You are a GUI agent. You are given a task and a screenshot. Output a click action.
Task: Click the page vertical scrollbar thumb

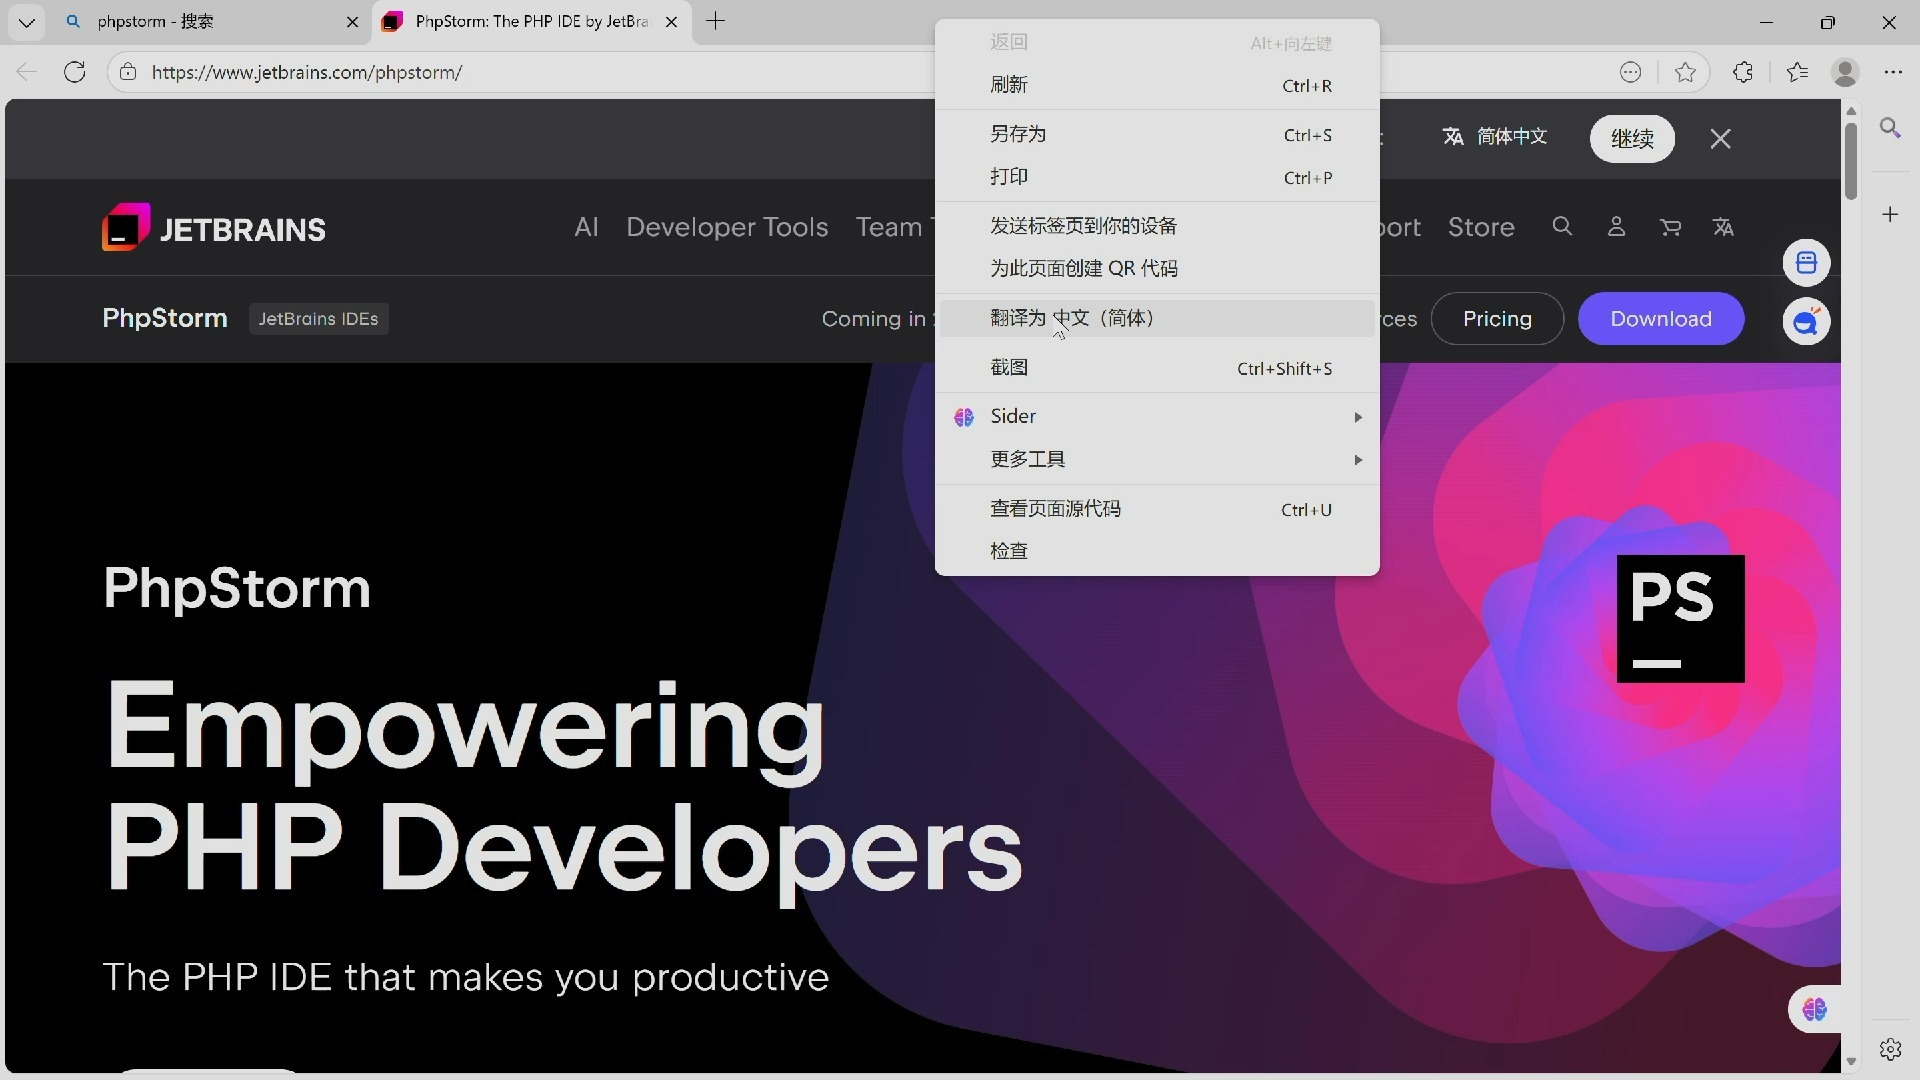(1851, 160)
